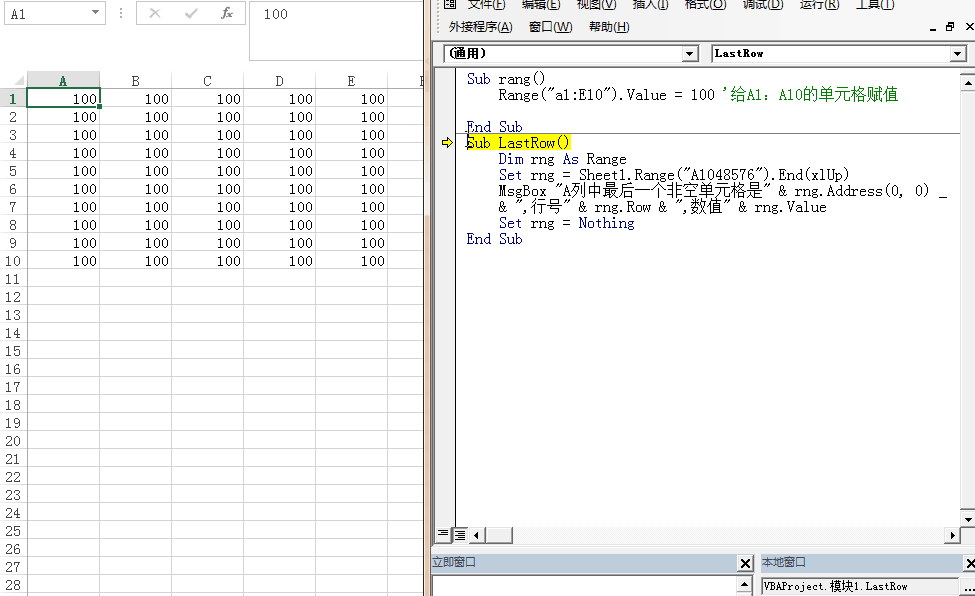The height and width of the screenshot is (596, 975).
Task: Click the Dim rng As Range line
Action: coord(562,159)
